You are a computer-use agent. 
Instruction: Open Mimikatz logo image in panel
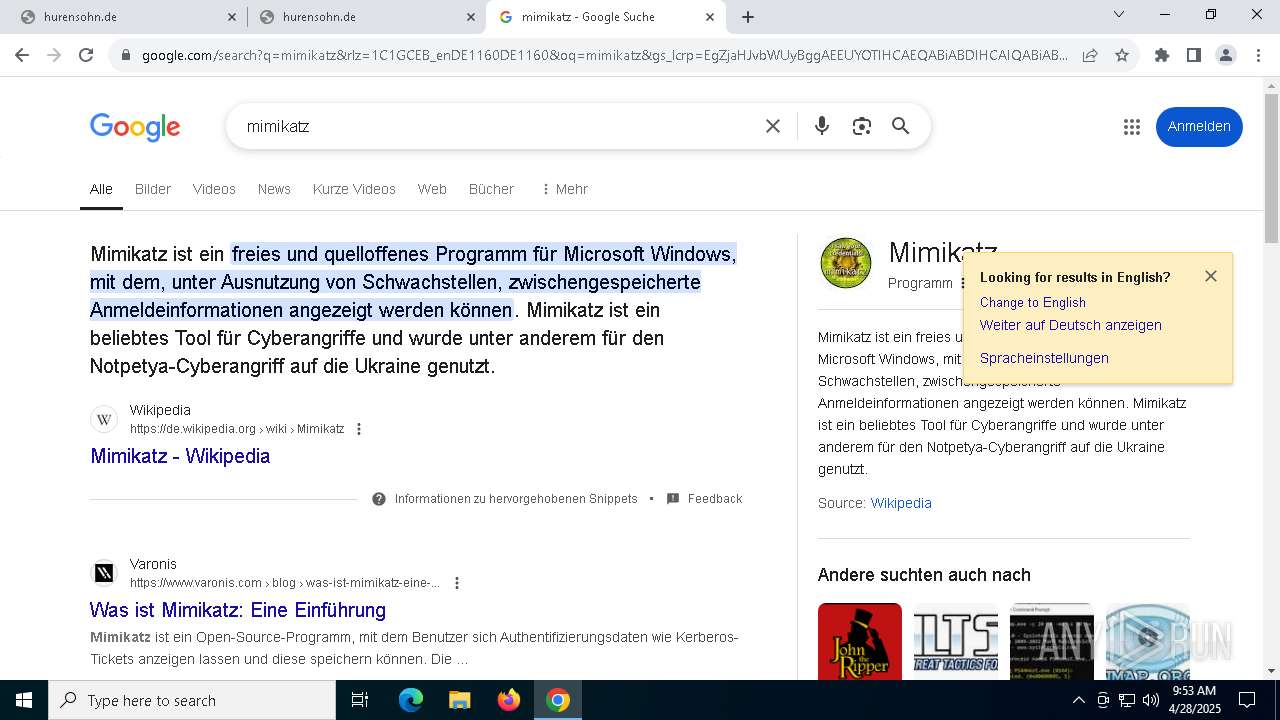[x=845, y=263]
